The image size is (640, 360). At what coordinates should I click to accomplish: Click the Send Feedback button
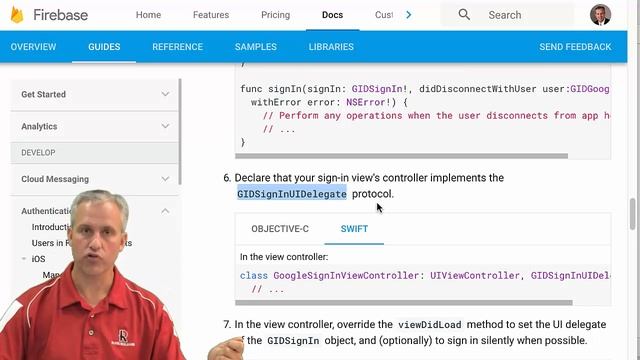click(575, 47)
